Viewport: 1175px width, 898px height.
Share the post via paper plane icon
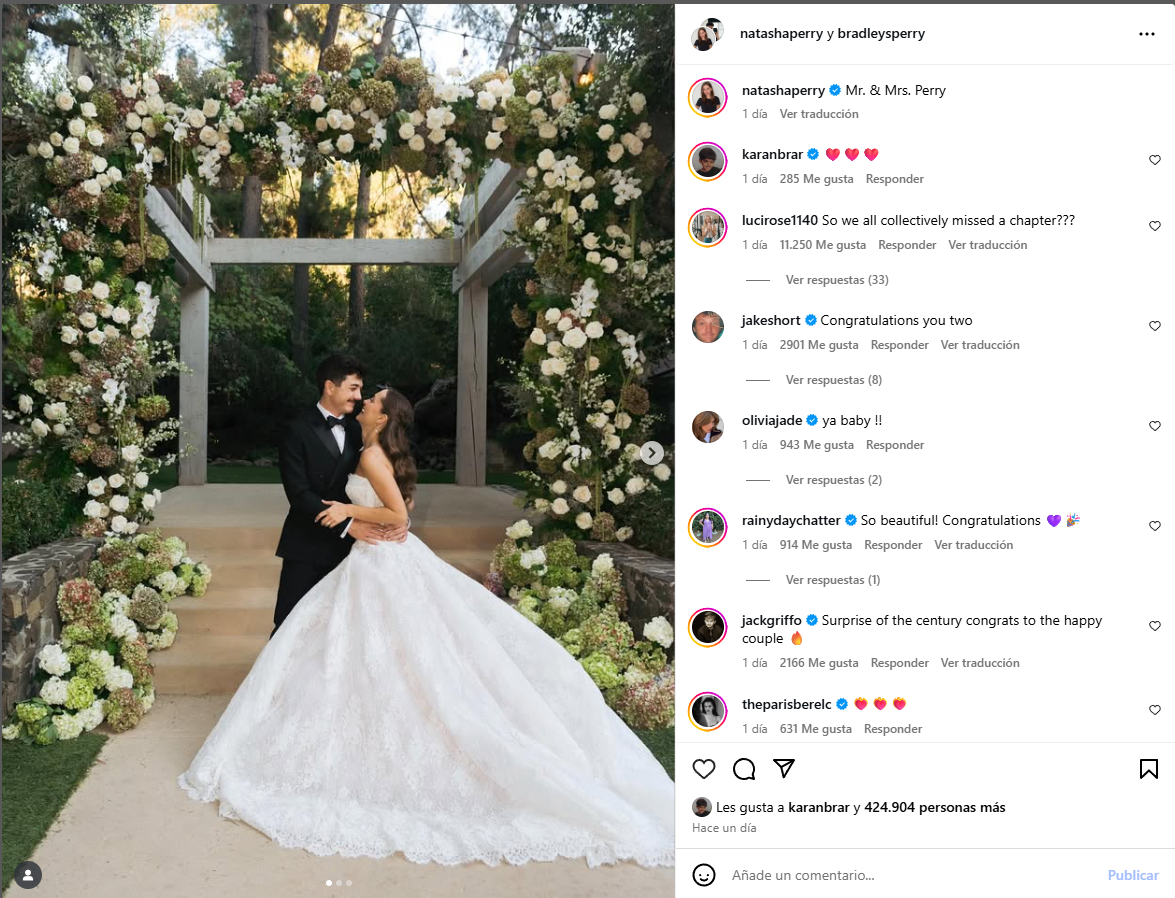(x=784, y=768)
